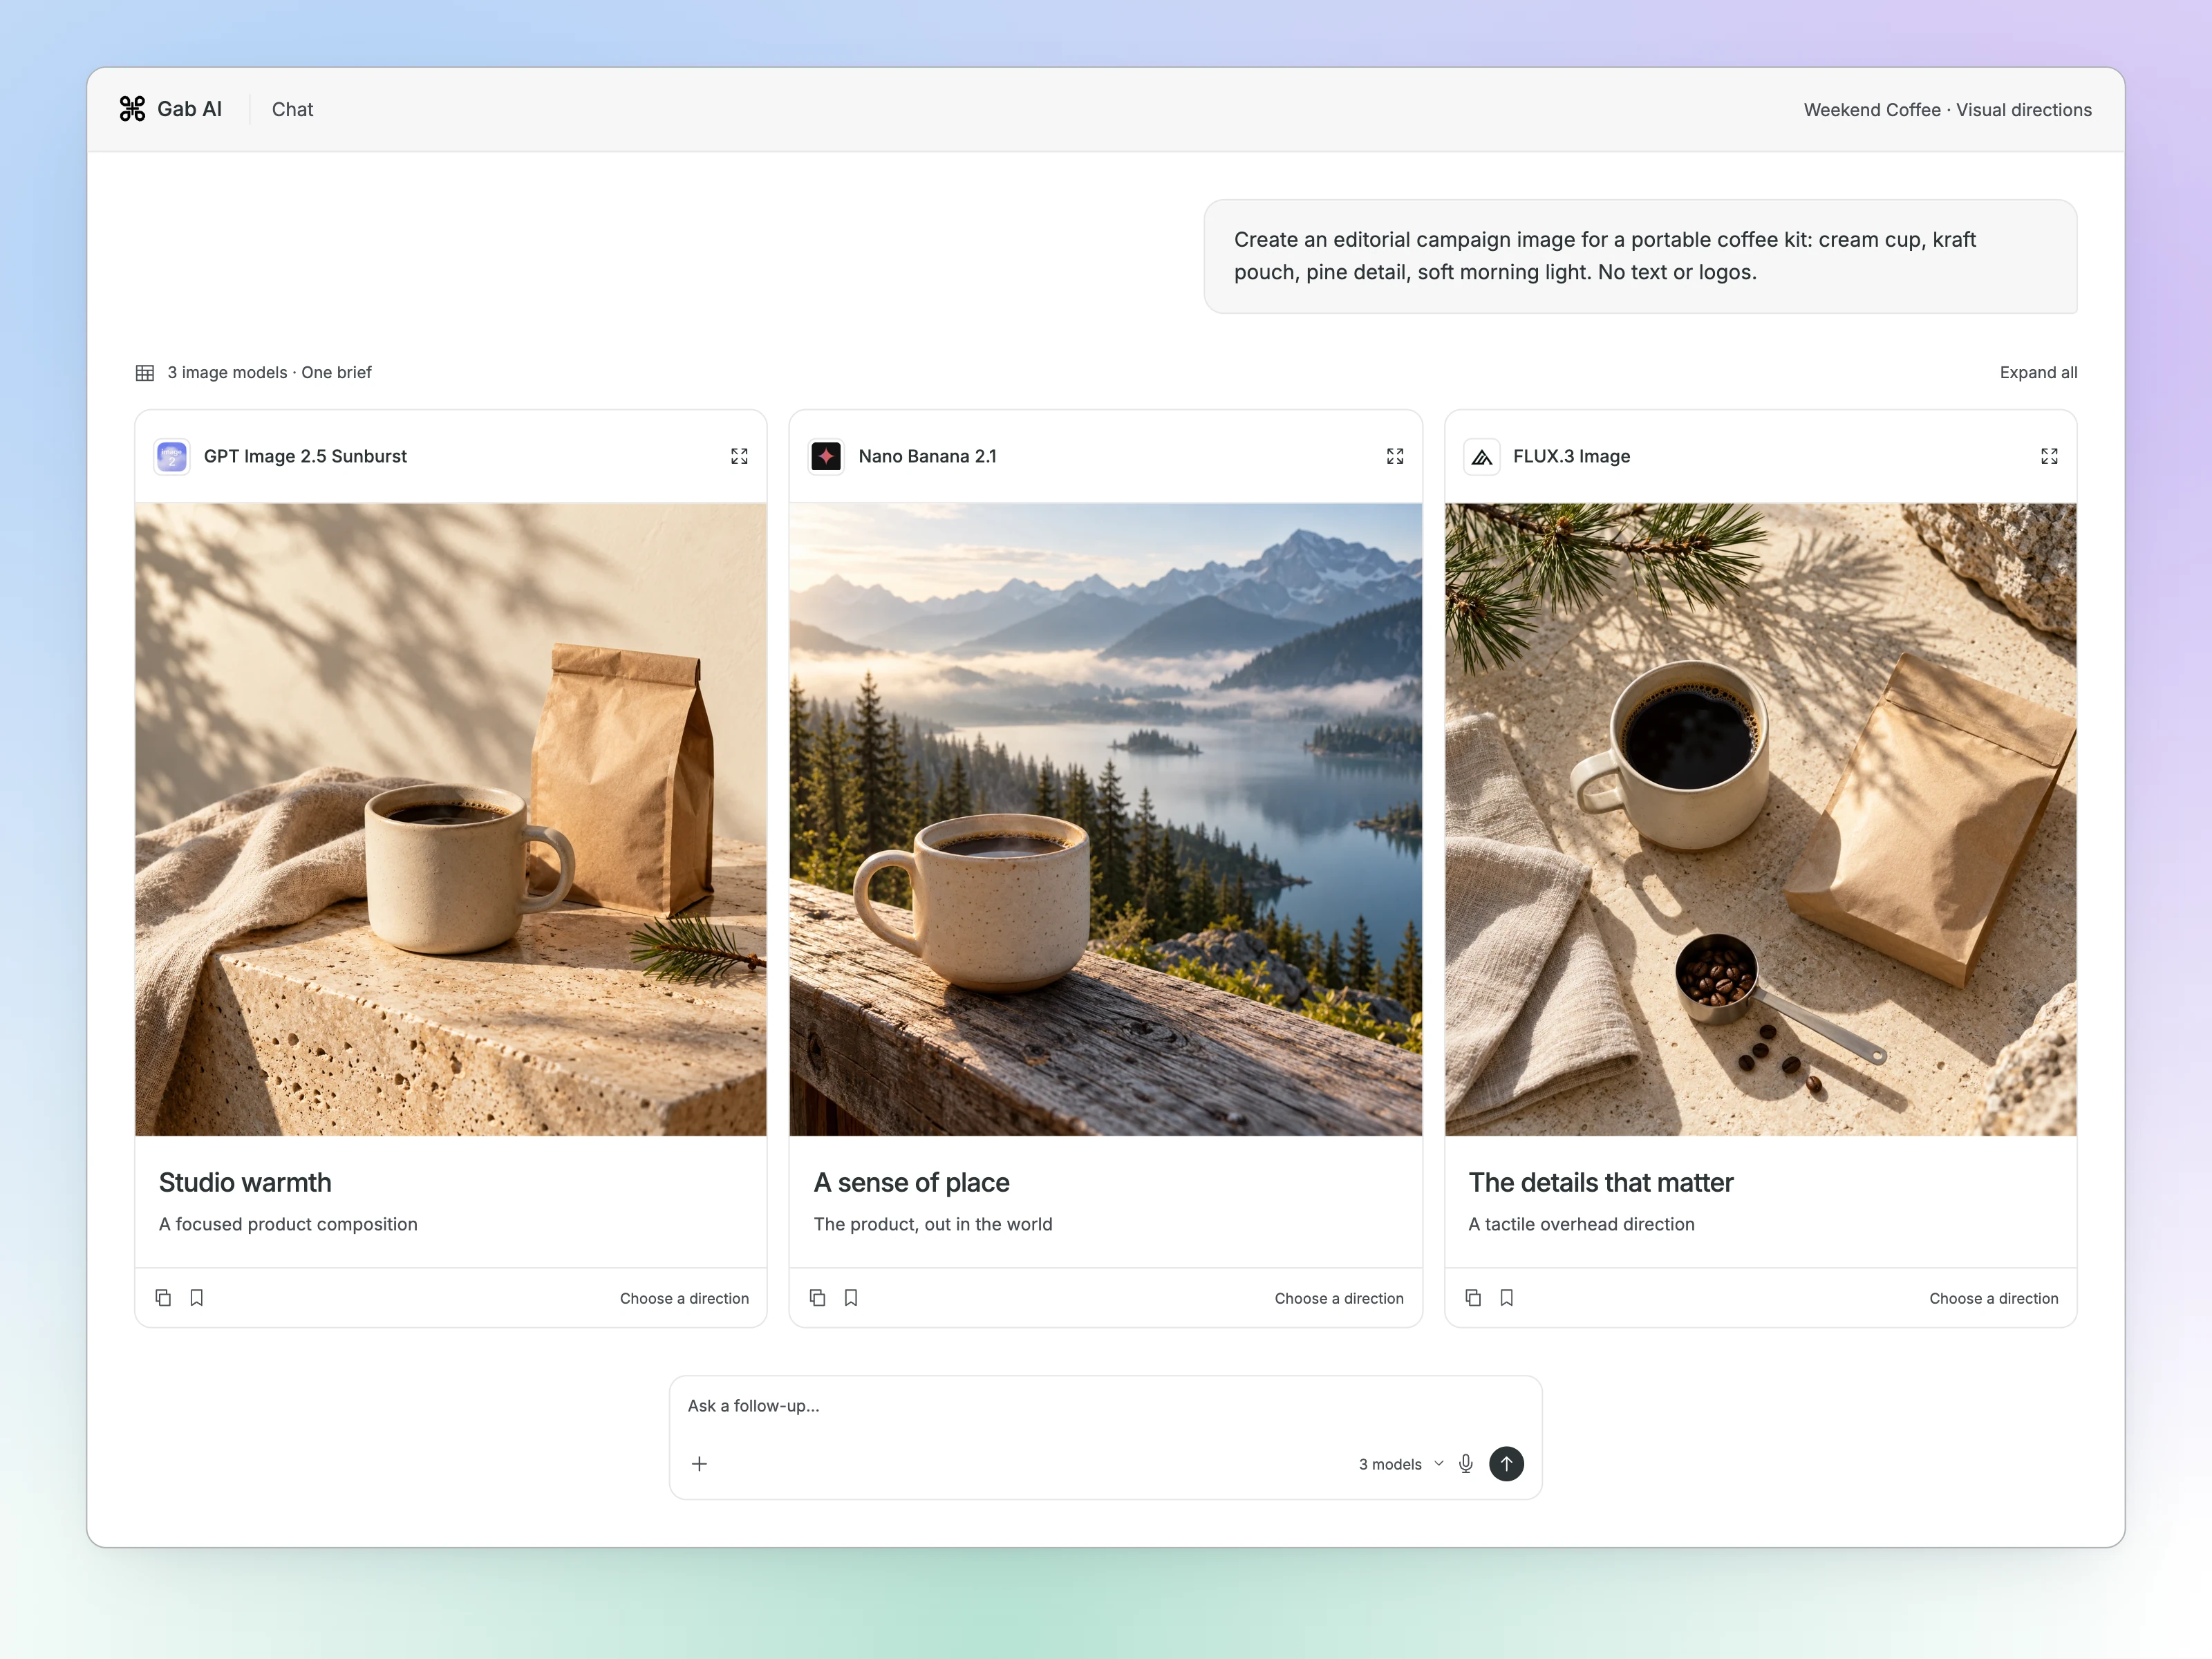Click the FLUX.3 Image model icon
This screenshot has width=2212, height=1659.
(1481, 456)
